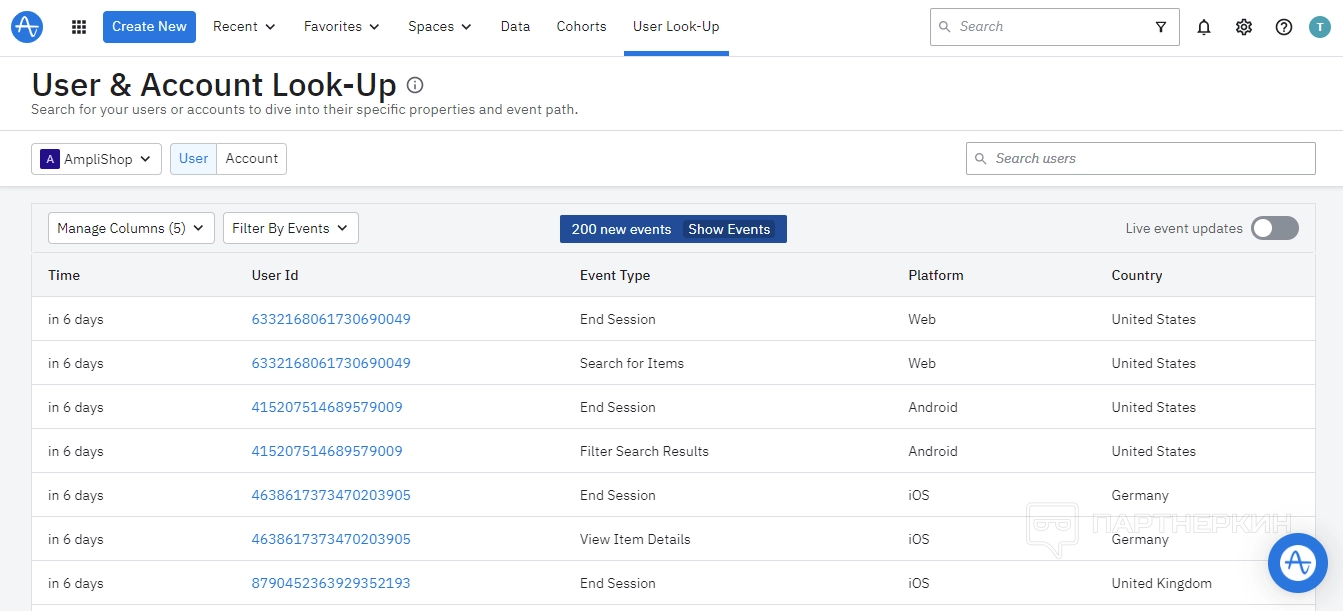Open the user profile avatar
The height and width of the screenshot is (611, 1343).
(x=1319, y=27)
